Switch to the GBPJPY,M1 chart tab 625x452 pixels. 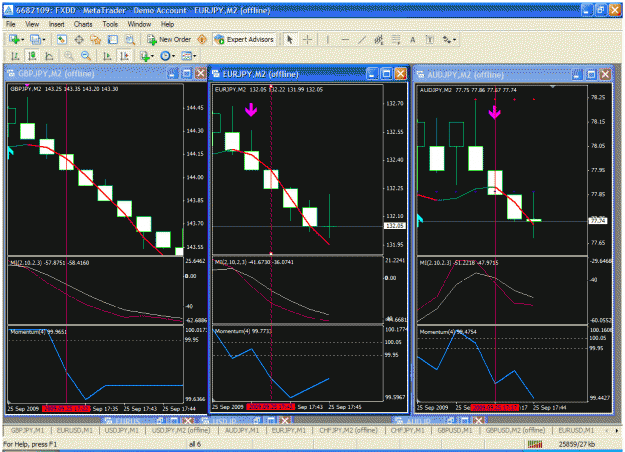tap(27, 430)
